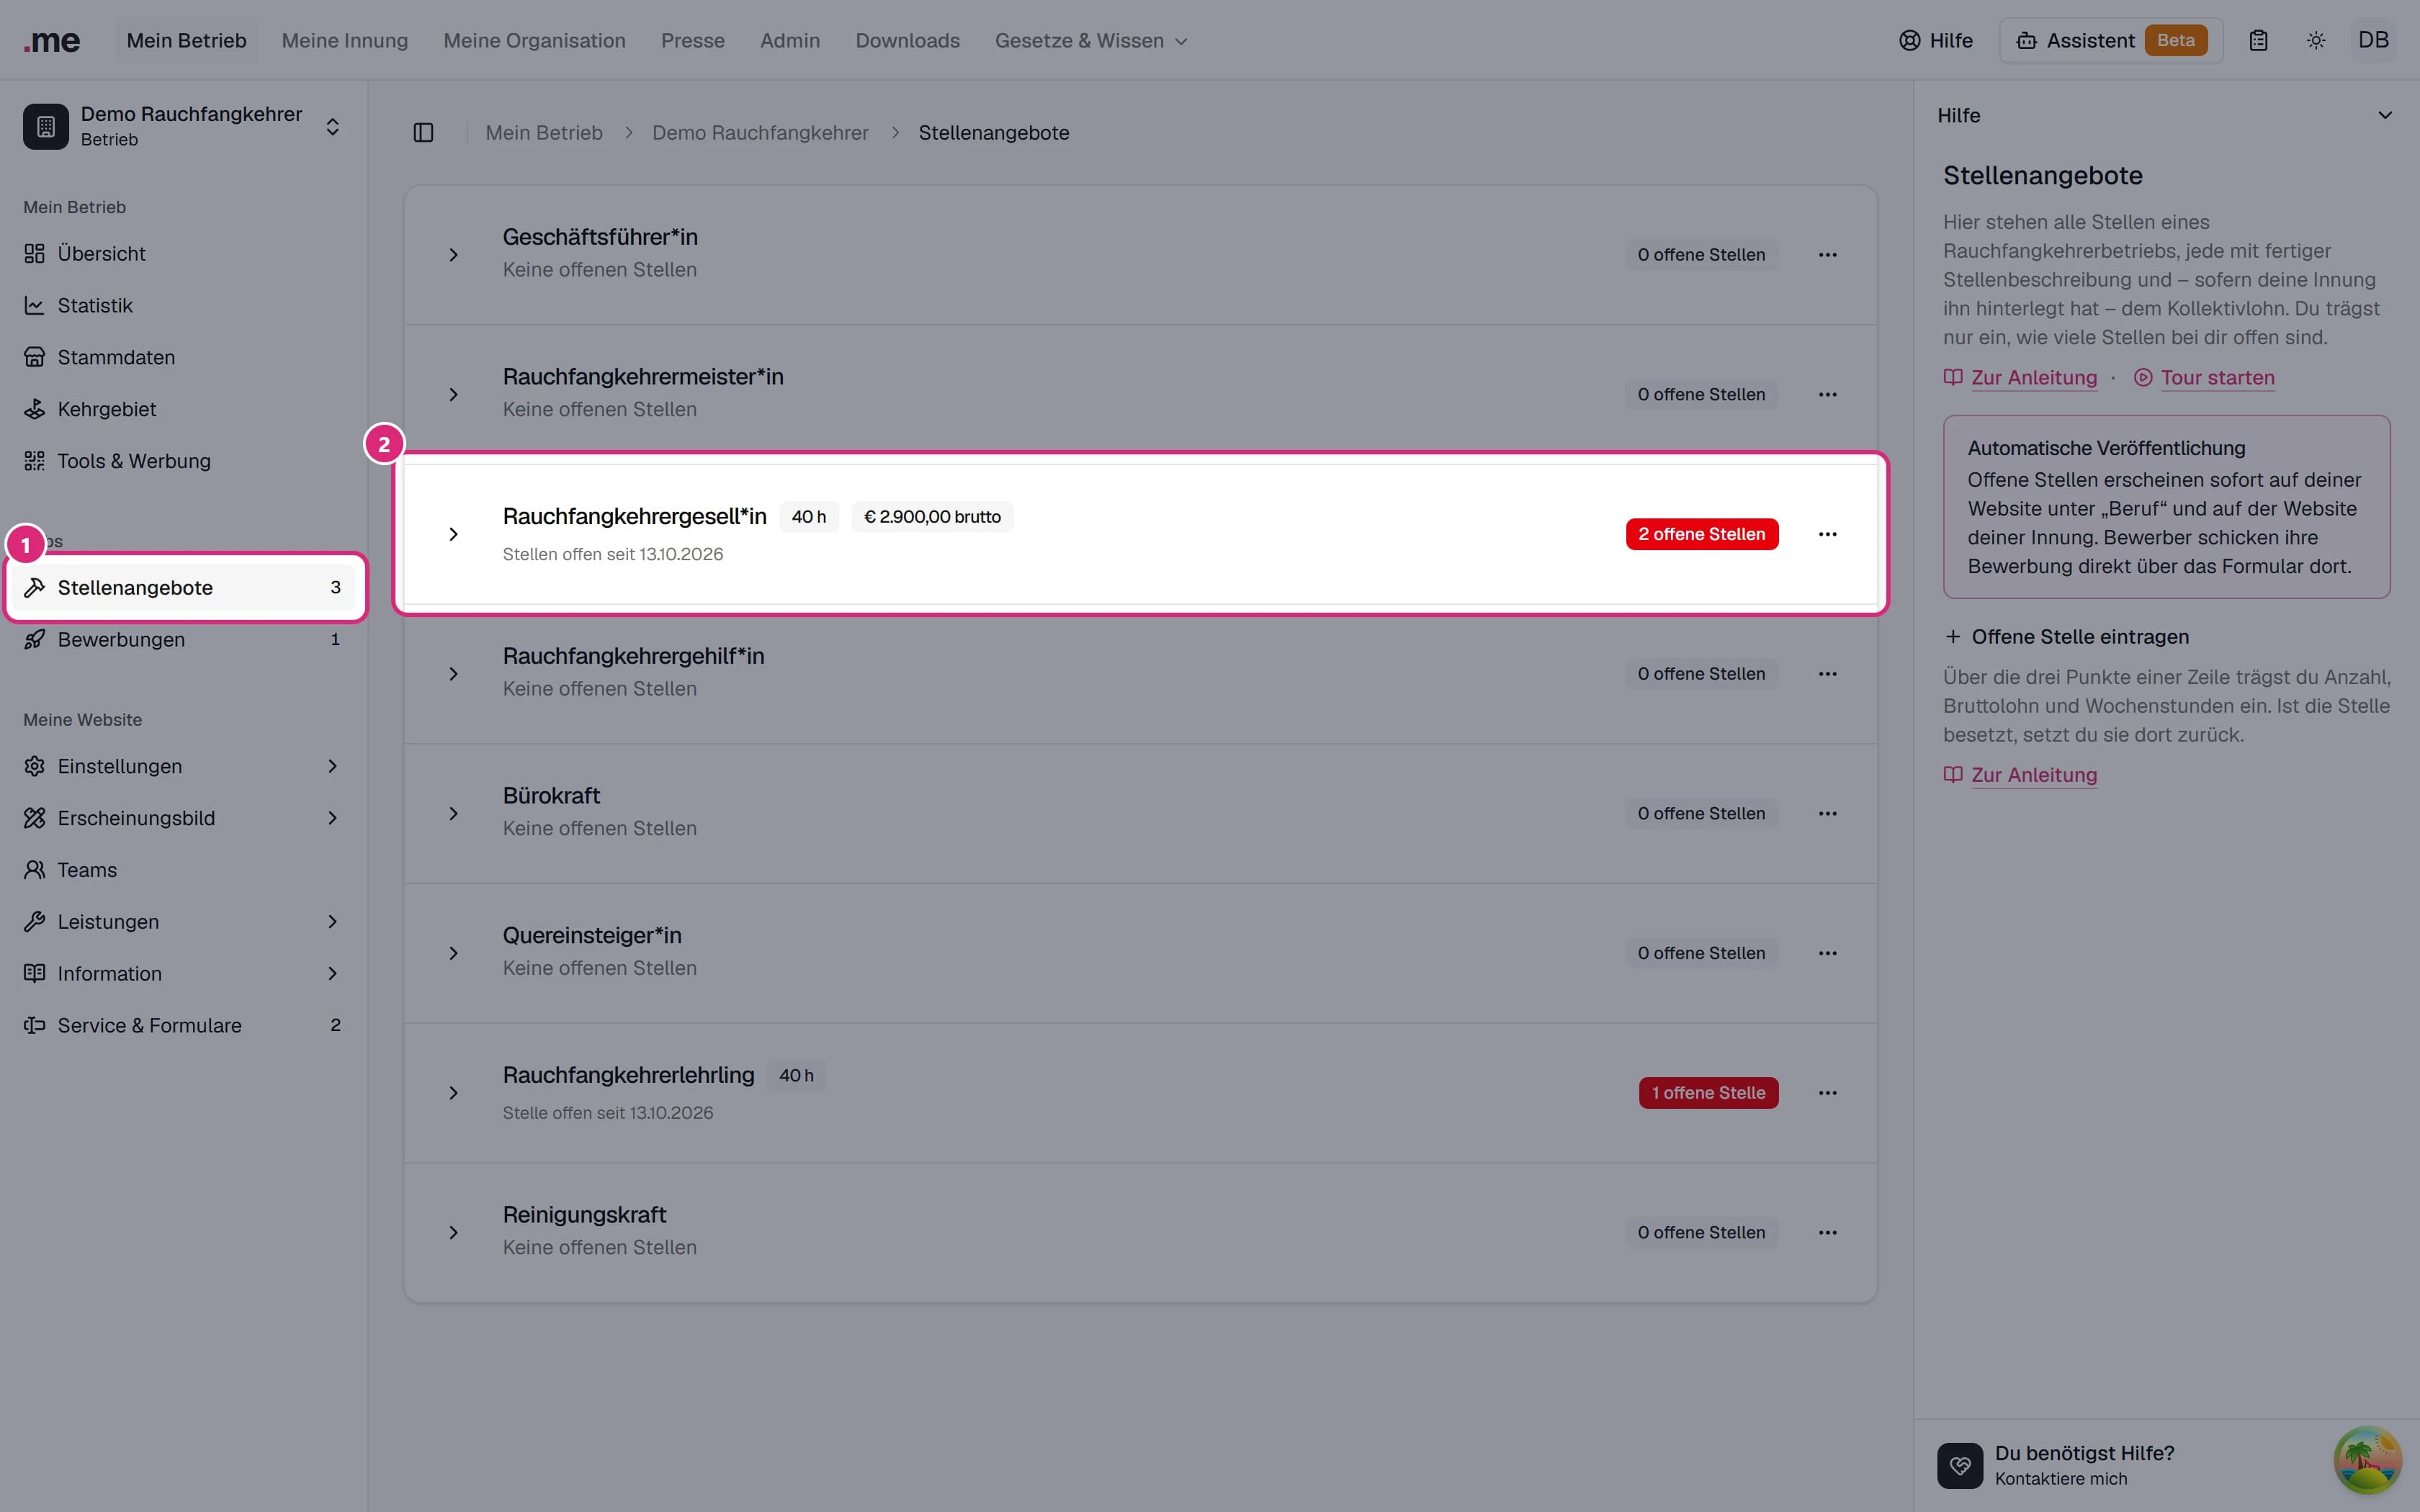Expand the Bürokraft row
This screenshot has width=2420, height=1512.
point(453,814)
